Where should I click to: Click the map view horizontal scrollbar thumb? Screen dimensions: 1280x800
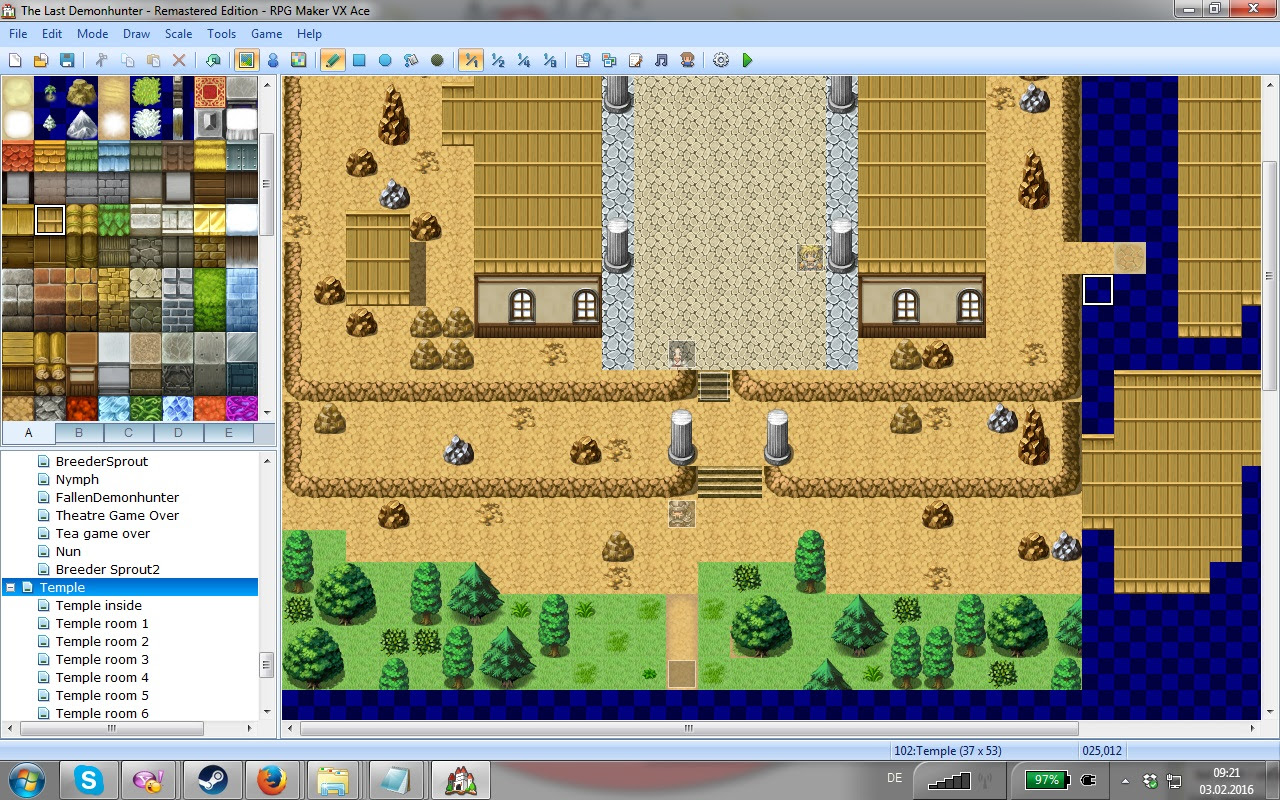(x=690, y=728)
